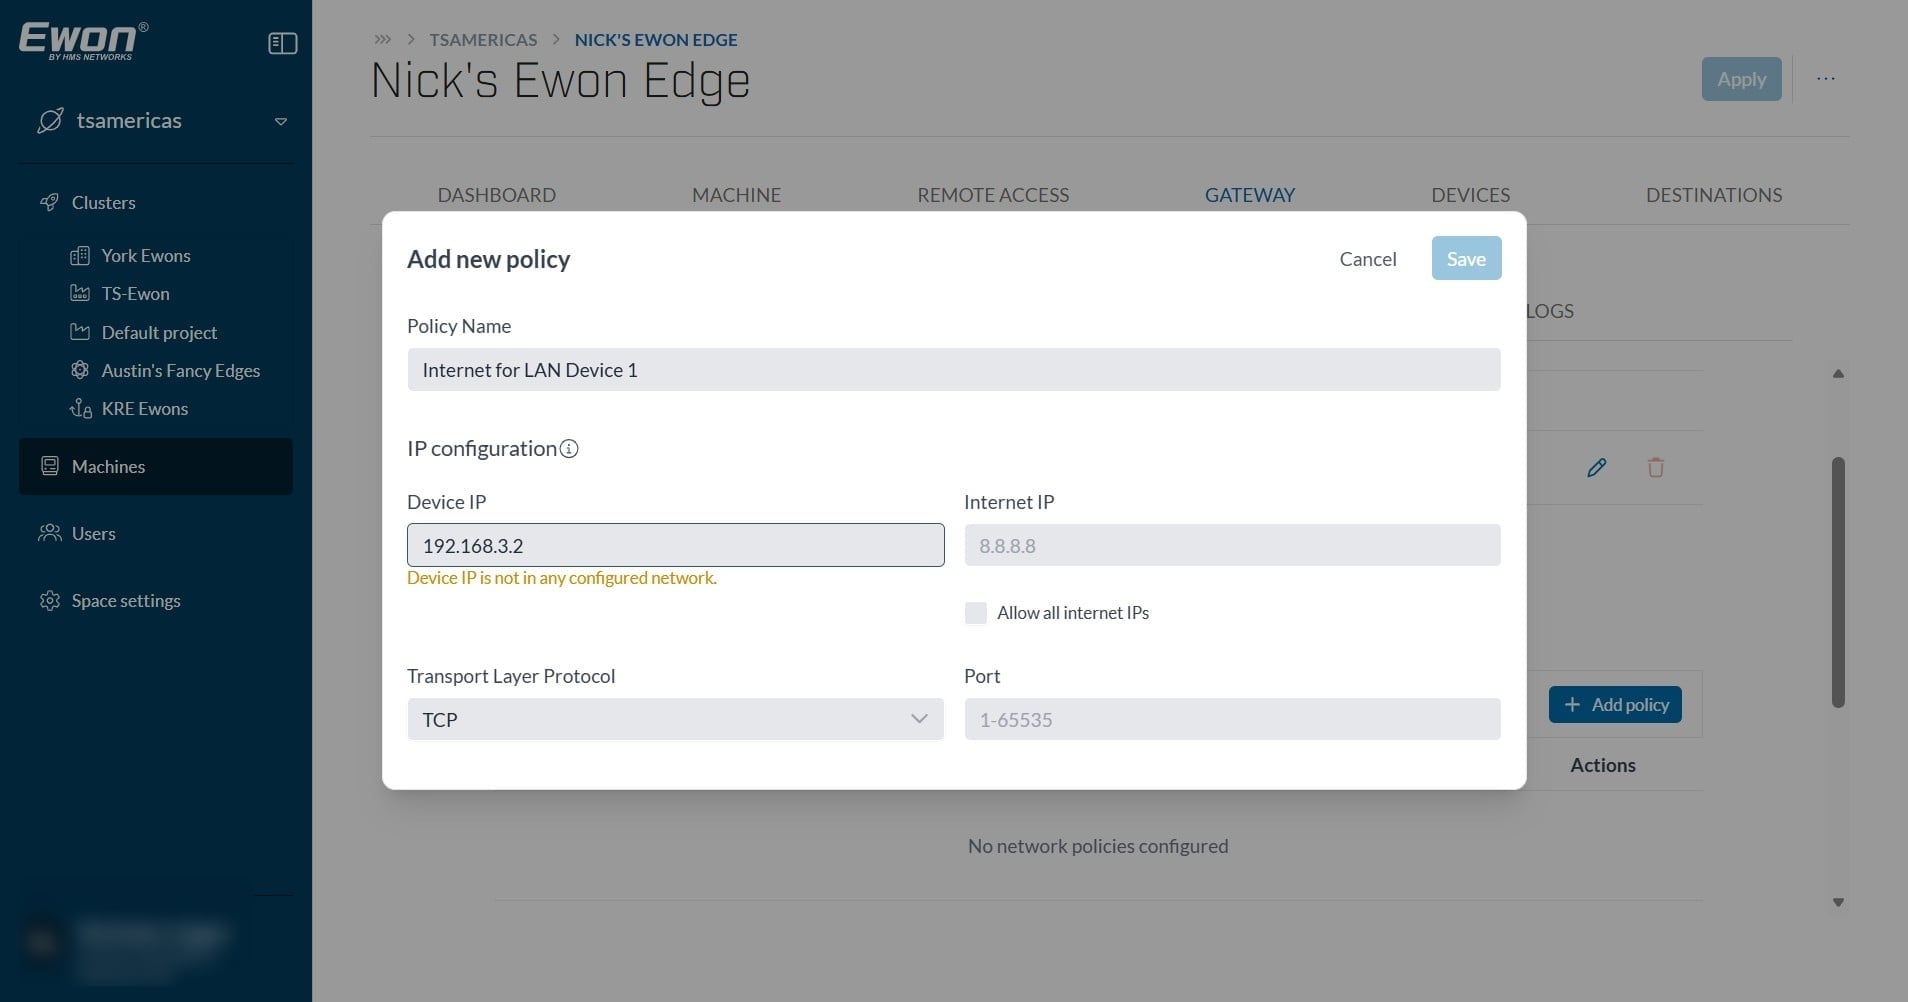Image resolution: width=1908 pixels, height=1002 pixels.
Task: Click the IP configuration info icon
Action: (x=569, y=449)
